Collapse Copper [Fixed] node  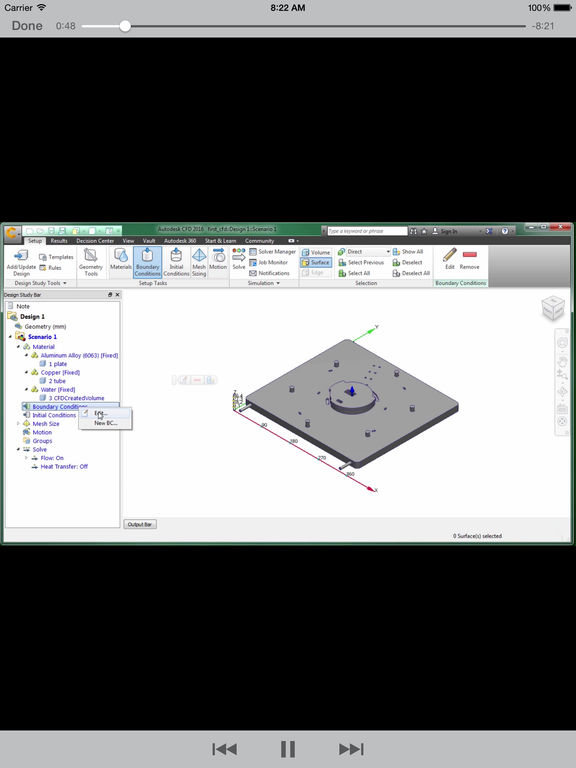(26, 373)
